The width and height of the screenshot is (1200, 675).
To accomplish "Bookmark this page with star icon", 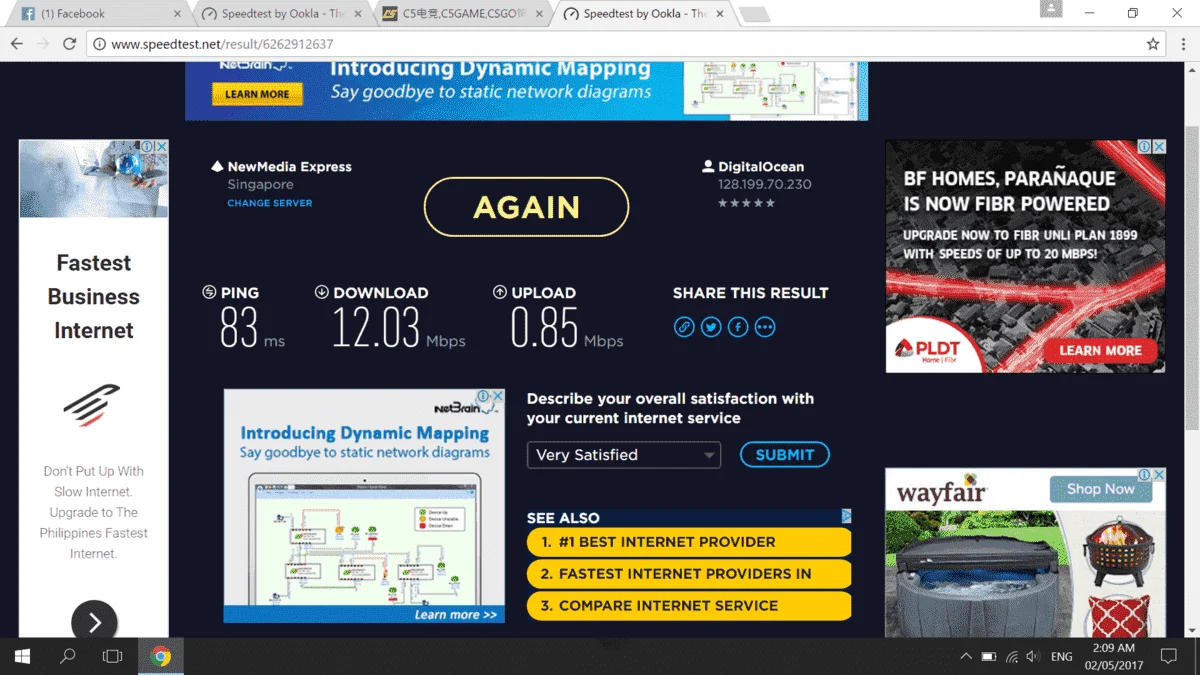I will (1153, 44).
